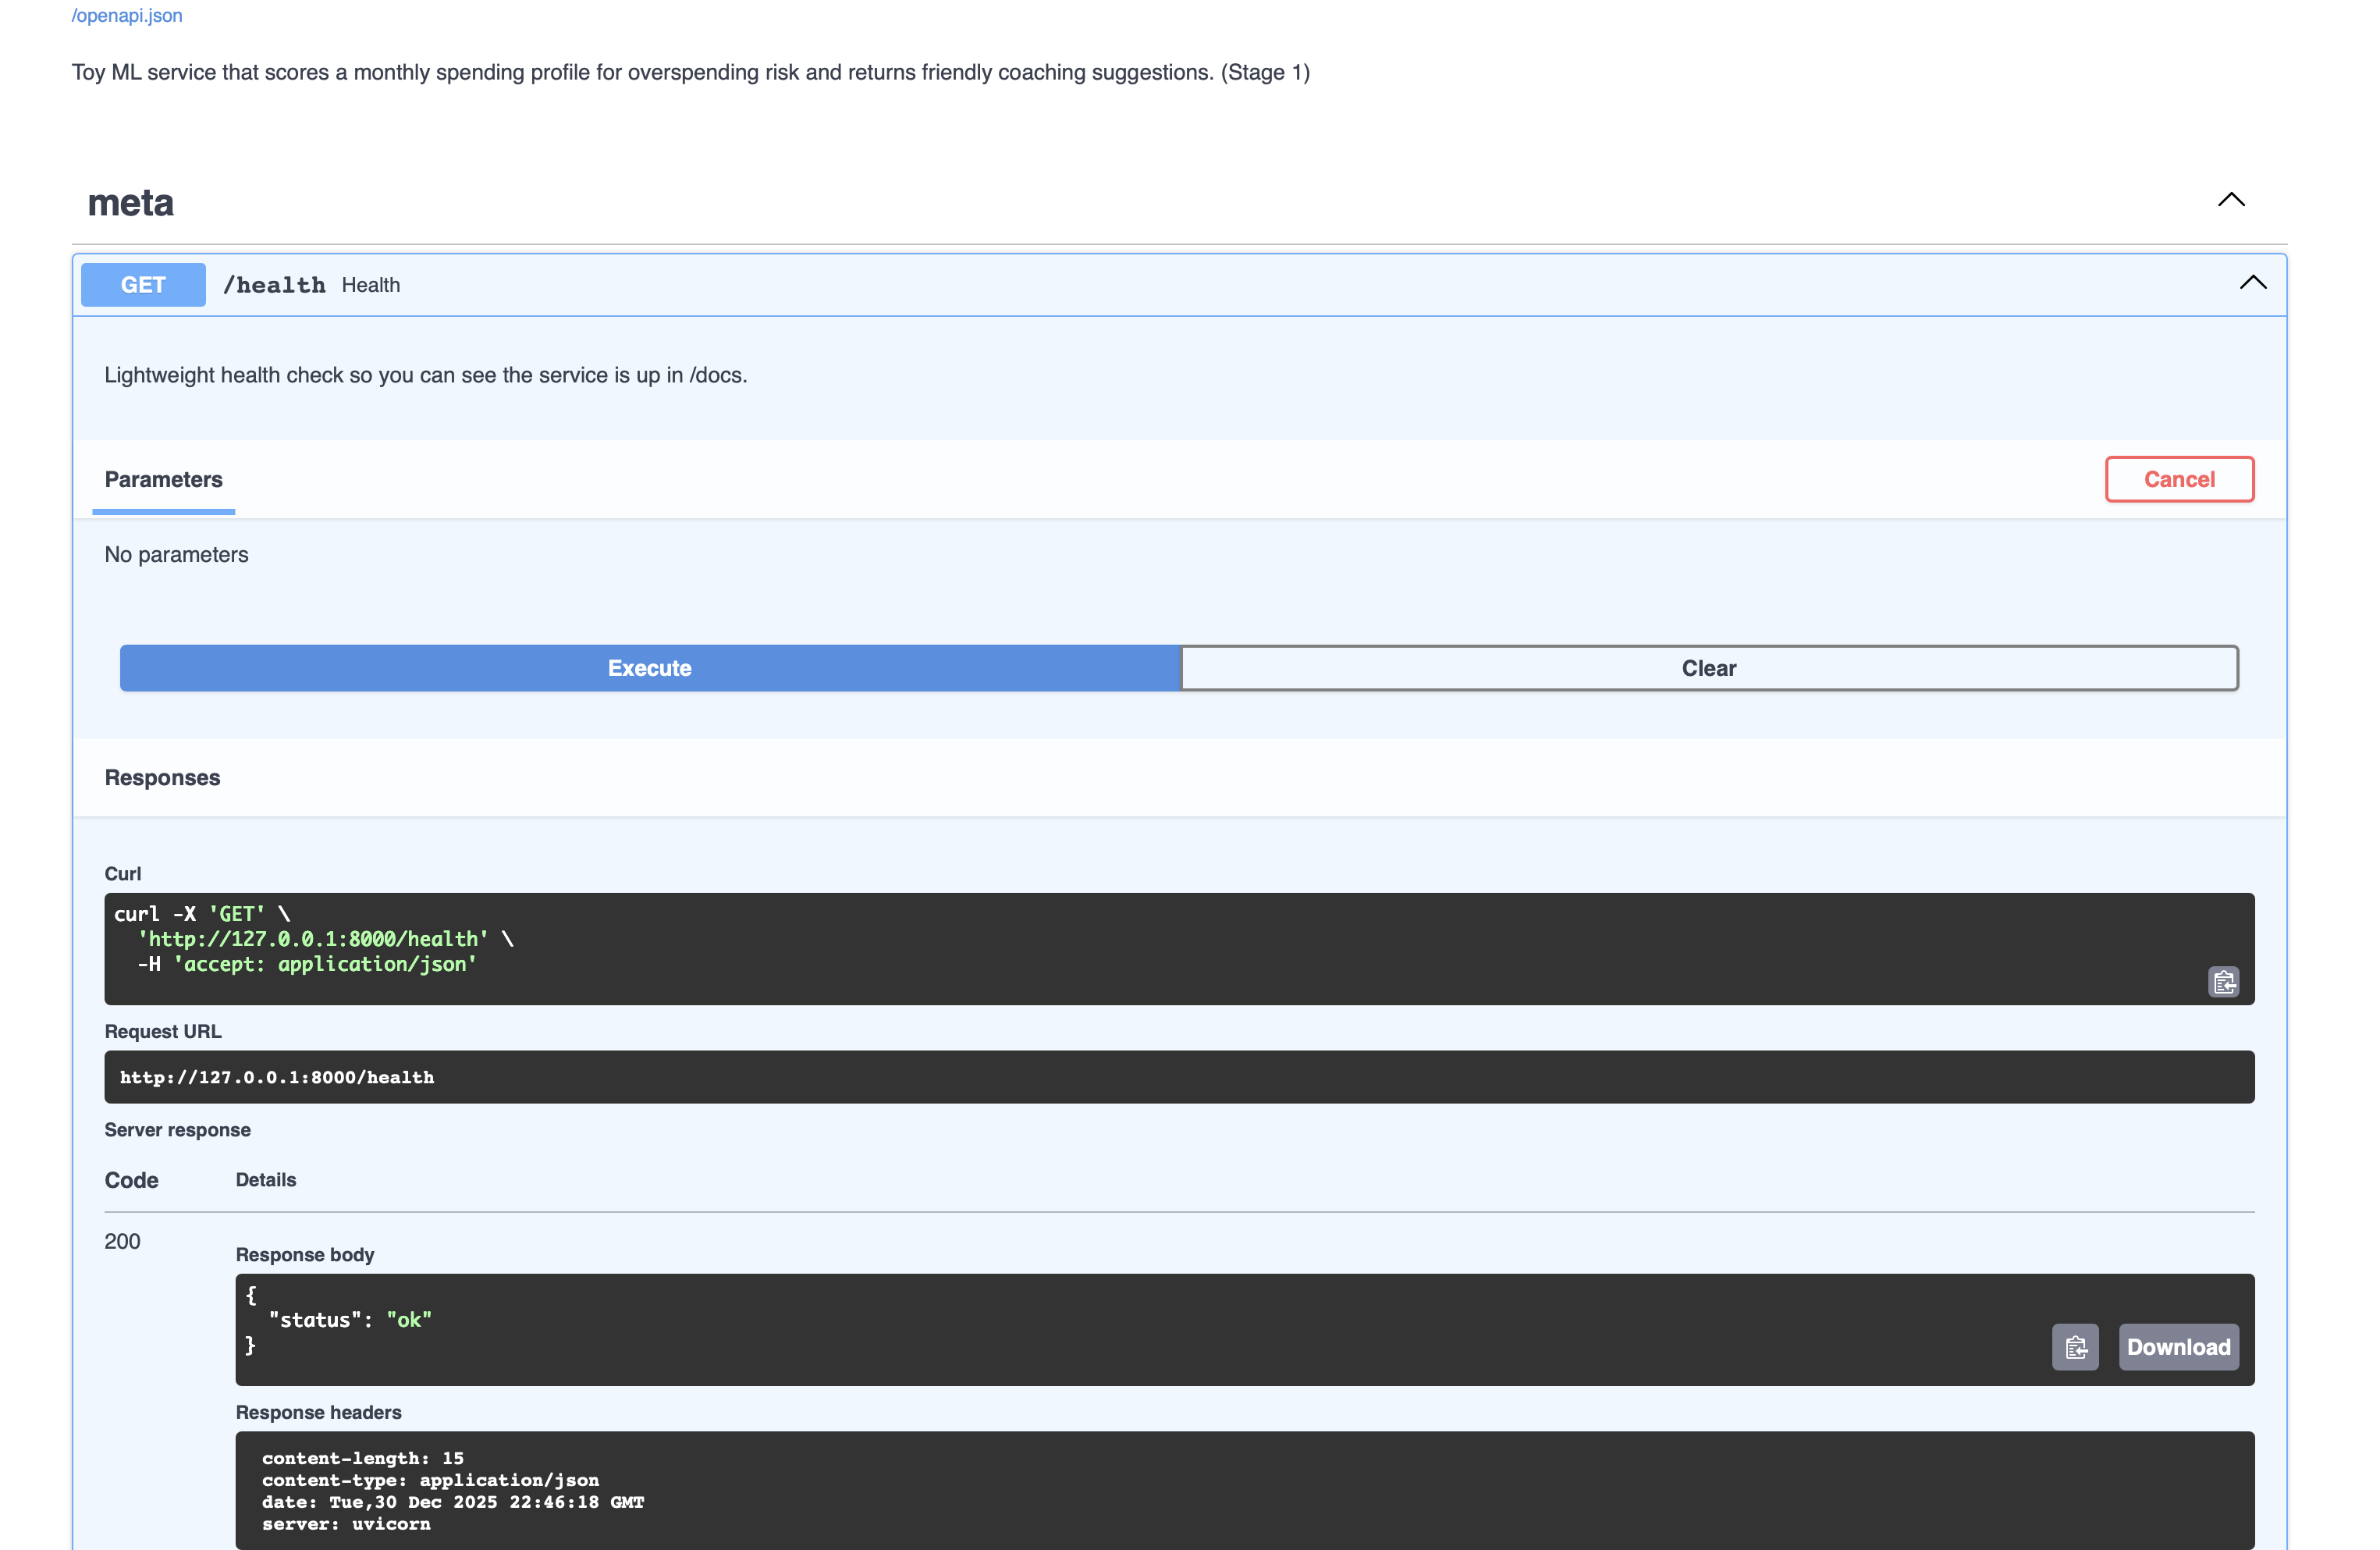Collapse the meta section chevron
Screen dimensions: 2380x1550
coord(2231,200)
